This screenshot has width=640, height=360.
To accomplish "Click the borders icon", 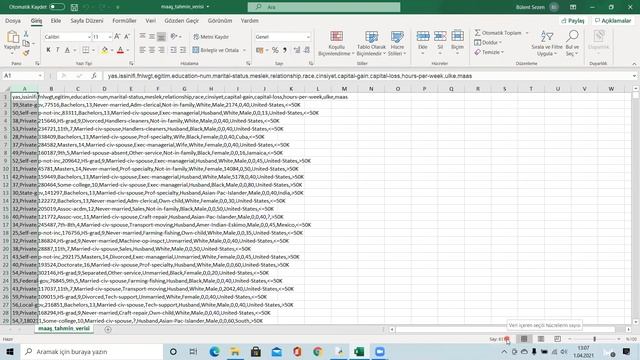I will click(x=86, y=50).
